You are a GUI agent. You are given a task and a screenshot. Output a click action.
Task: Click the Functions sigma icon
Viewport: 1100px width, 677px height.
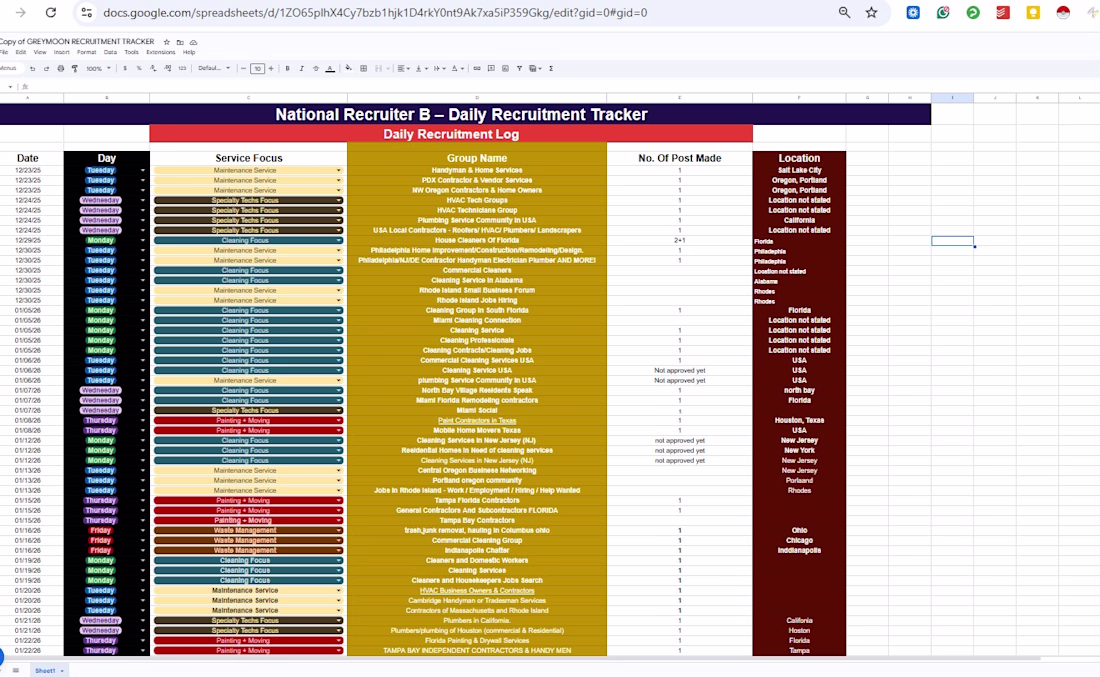[551, 69]
